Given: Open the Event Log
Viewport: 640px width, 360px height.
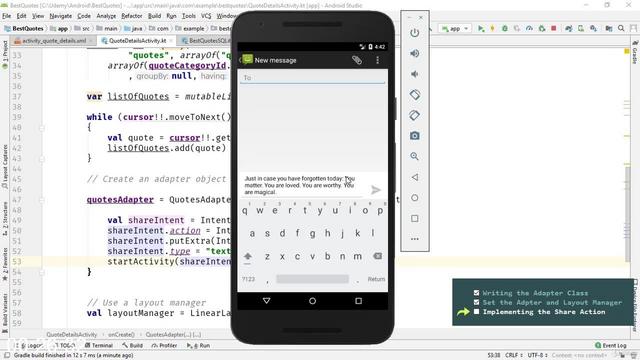Looking at the screenshot, I should click(x=611, y=345).
